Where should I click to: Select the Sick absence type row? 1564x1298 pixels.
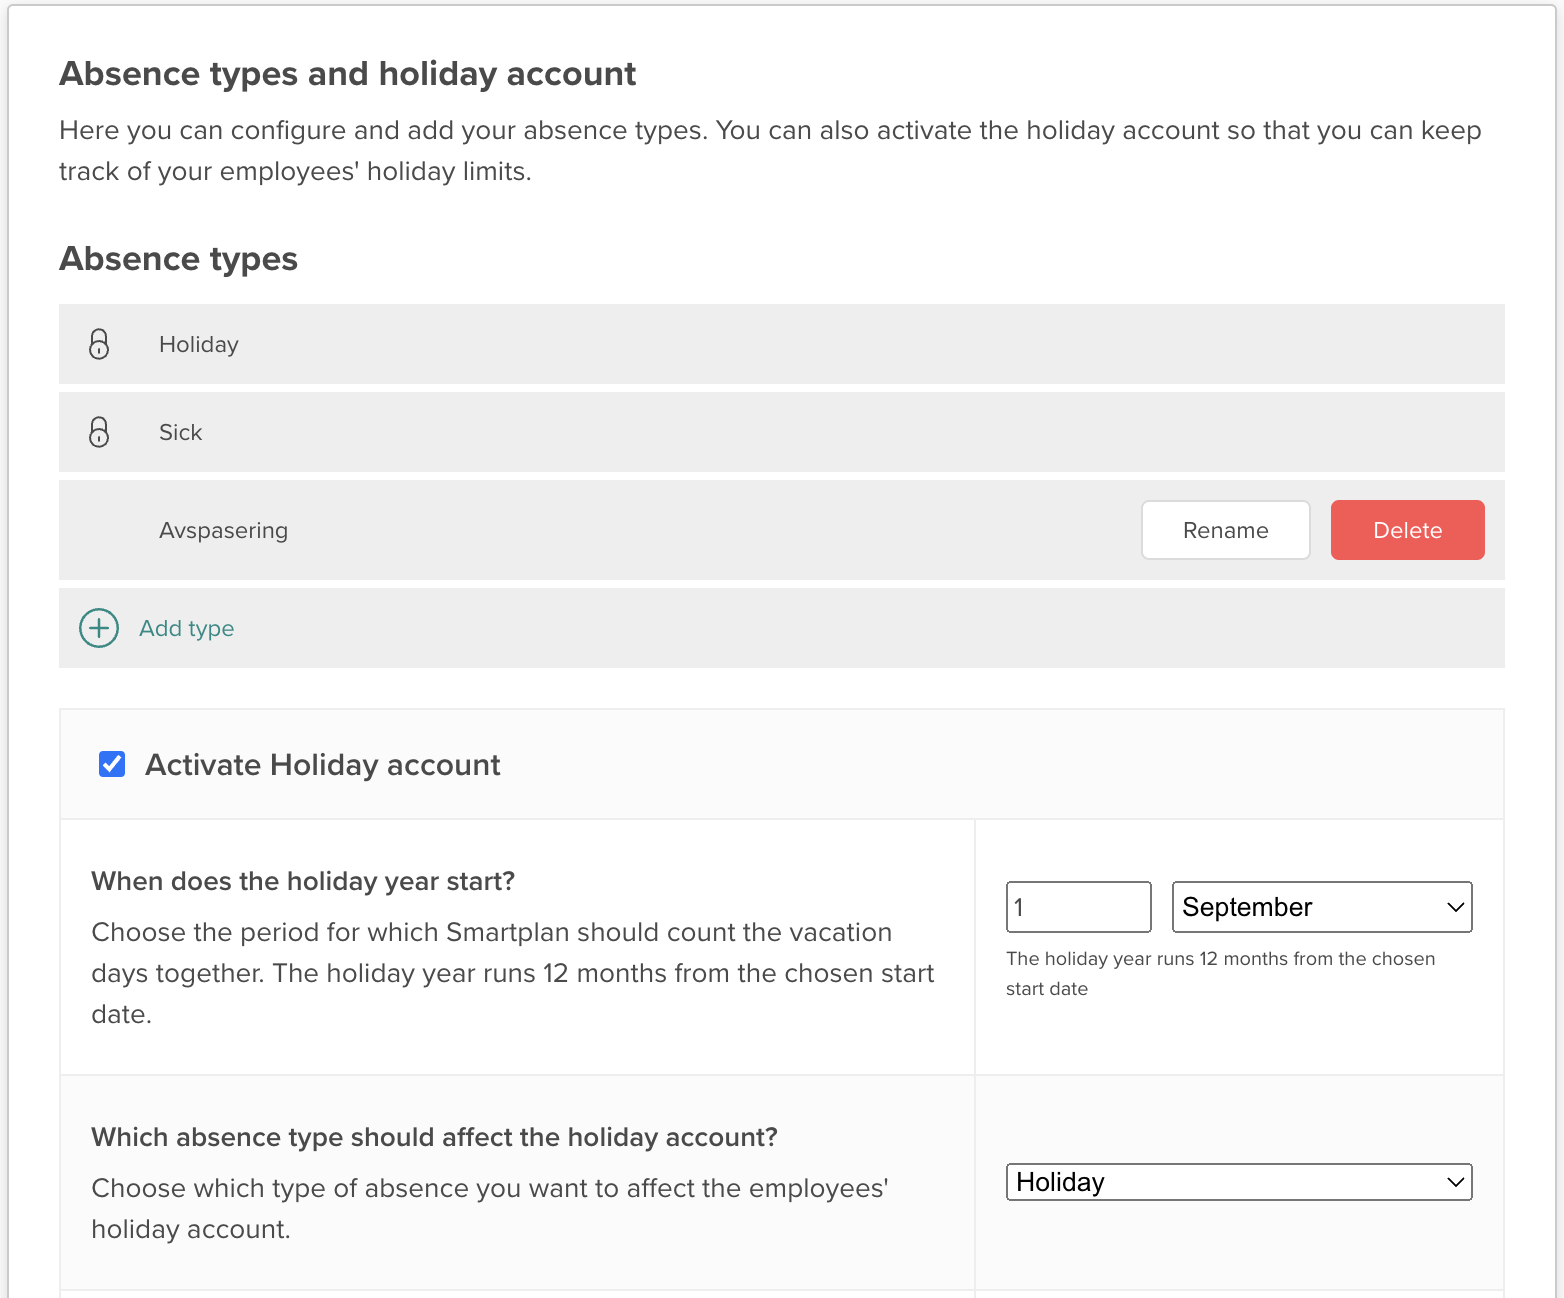tap(600, 432)
